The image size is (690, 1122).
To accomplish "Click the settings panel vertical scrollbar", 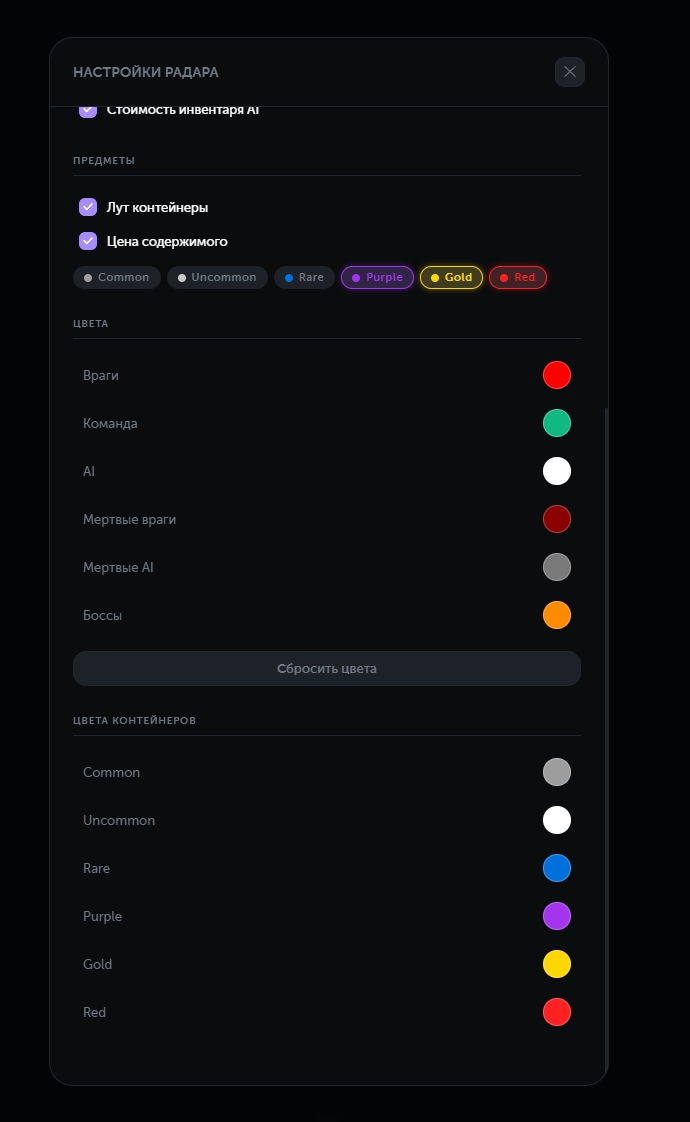I will click(x=606, y=700).
